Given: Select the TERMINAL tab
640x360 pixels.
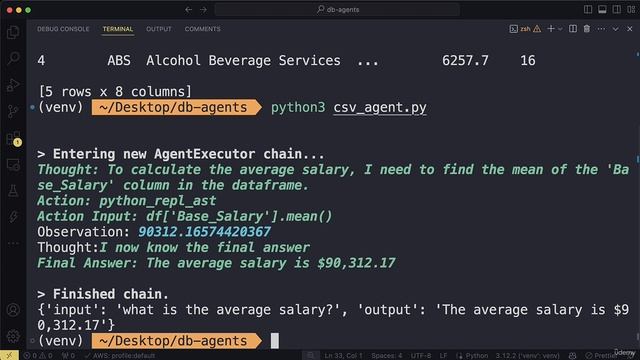Looking at the screenshot, I should (x=118, y=29).
